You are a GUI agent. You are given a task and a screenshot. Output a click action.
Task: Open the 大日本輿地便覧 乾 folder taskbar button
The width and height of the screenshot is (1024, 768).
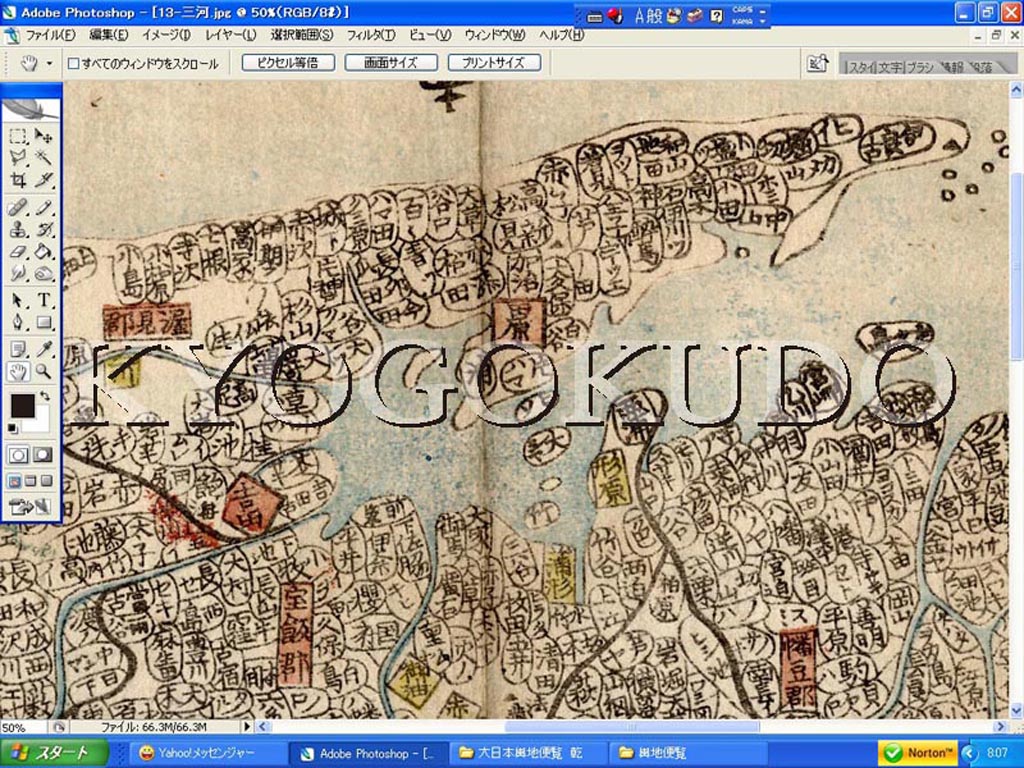coord(528,754)
